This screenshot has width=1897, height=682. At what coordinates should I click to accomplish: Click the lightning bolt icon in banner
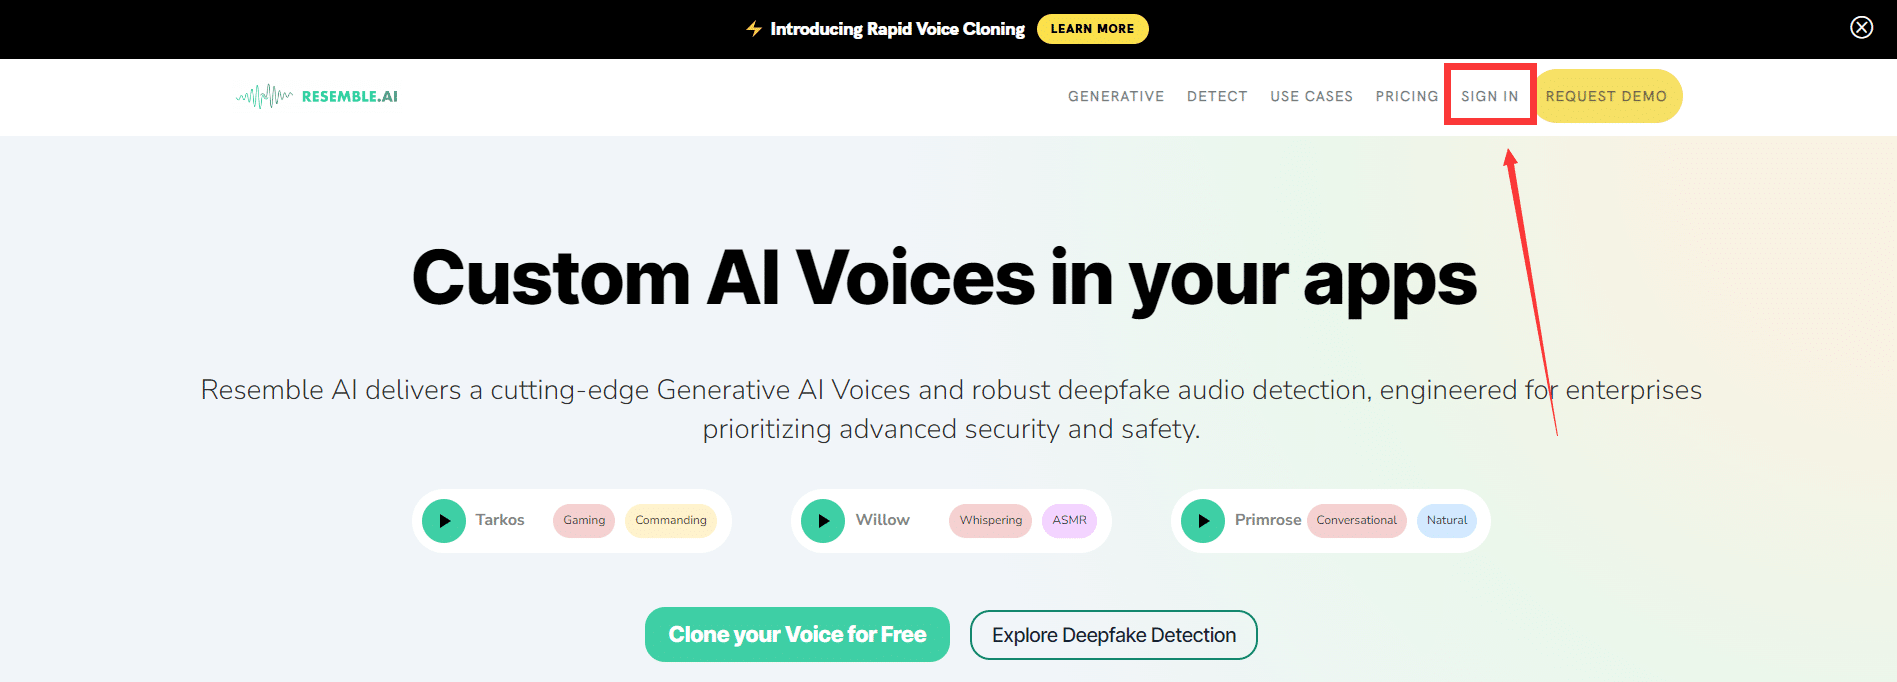754,29
